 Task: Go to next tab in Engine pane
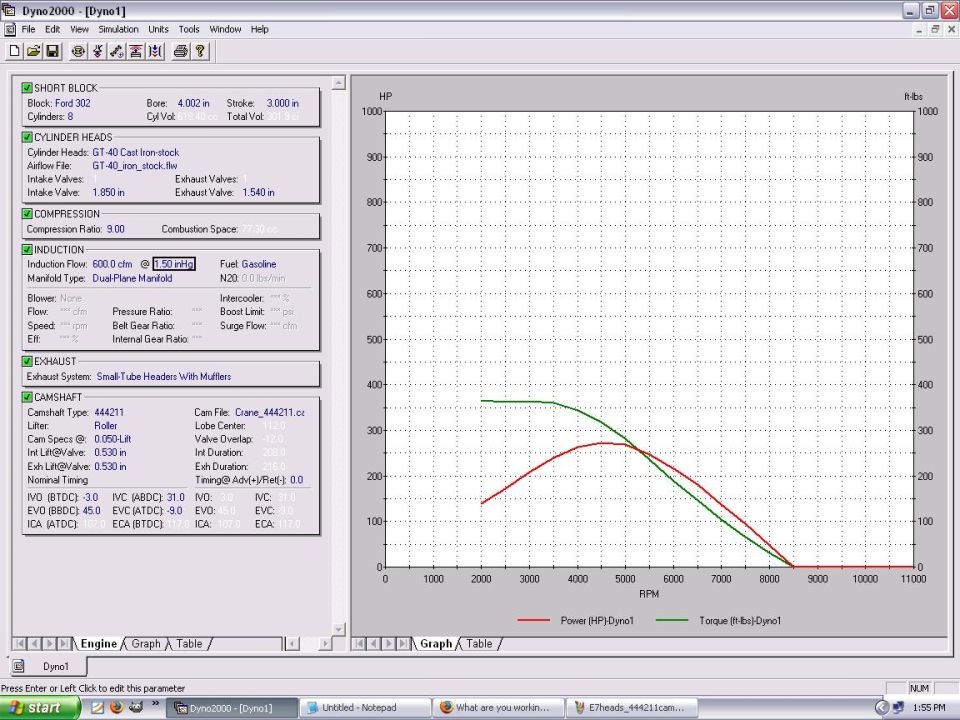tap(49, 643)
